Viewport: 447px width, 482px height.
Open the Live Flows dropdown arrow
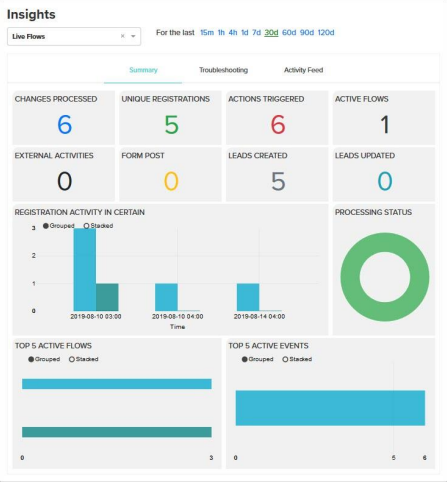[x=133, y=36]
